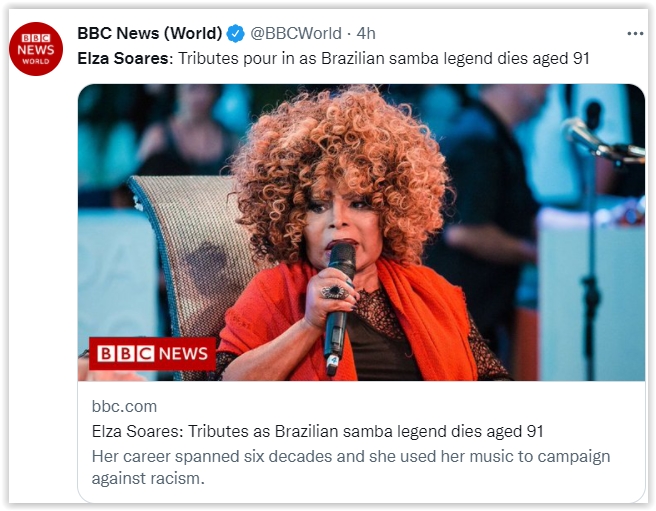Click the ring on the singer's hand

(x=333, y=290)
